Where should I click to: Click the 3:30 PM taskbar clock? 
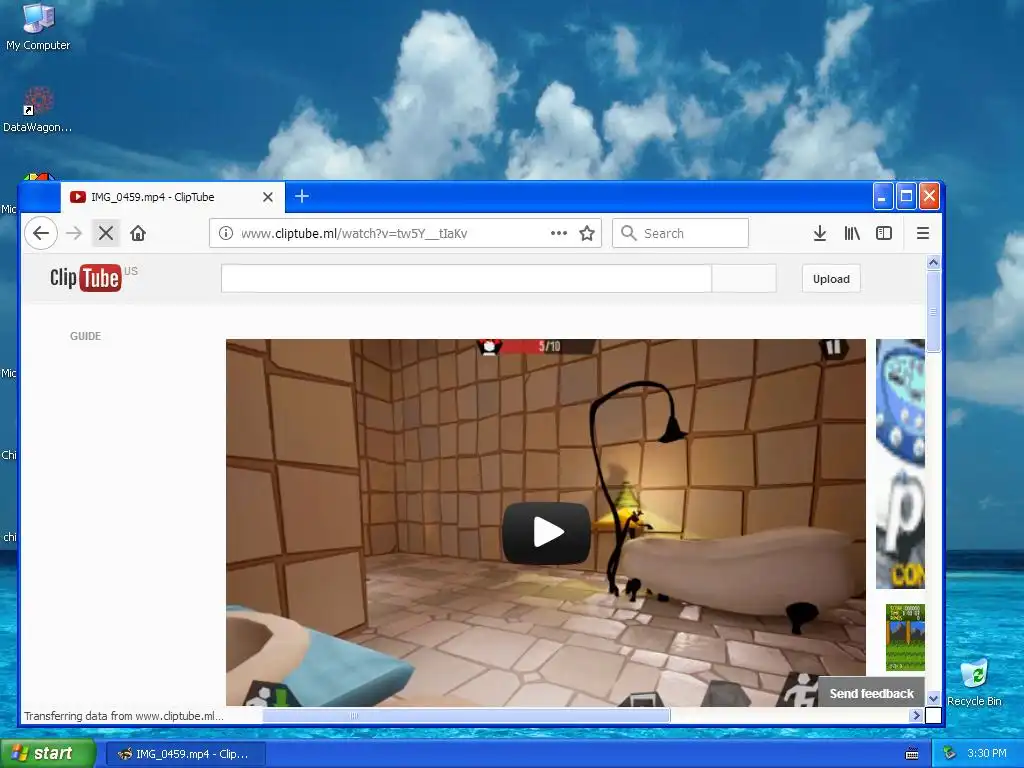[987, 754]
